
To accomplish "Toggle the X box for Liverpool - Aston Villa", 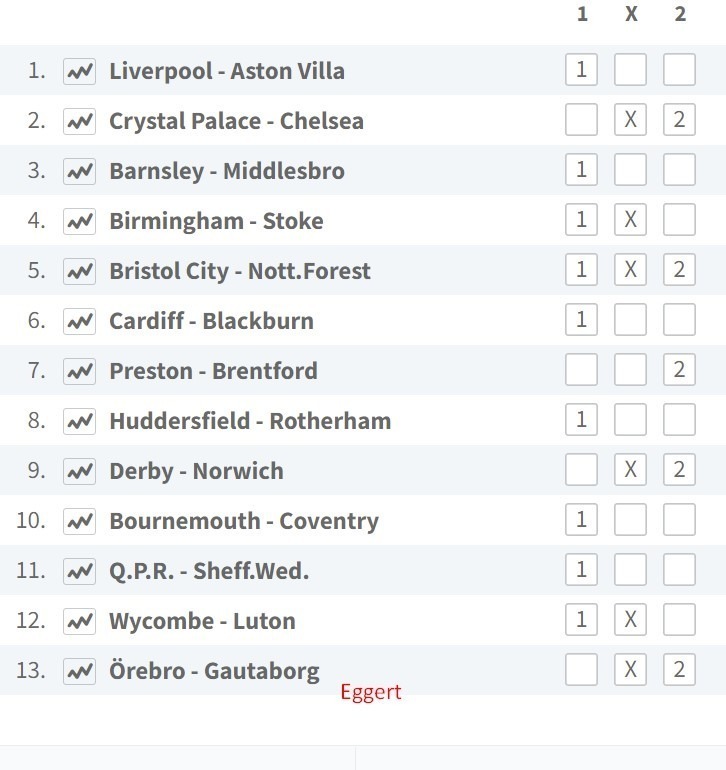I will 630,70.
